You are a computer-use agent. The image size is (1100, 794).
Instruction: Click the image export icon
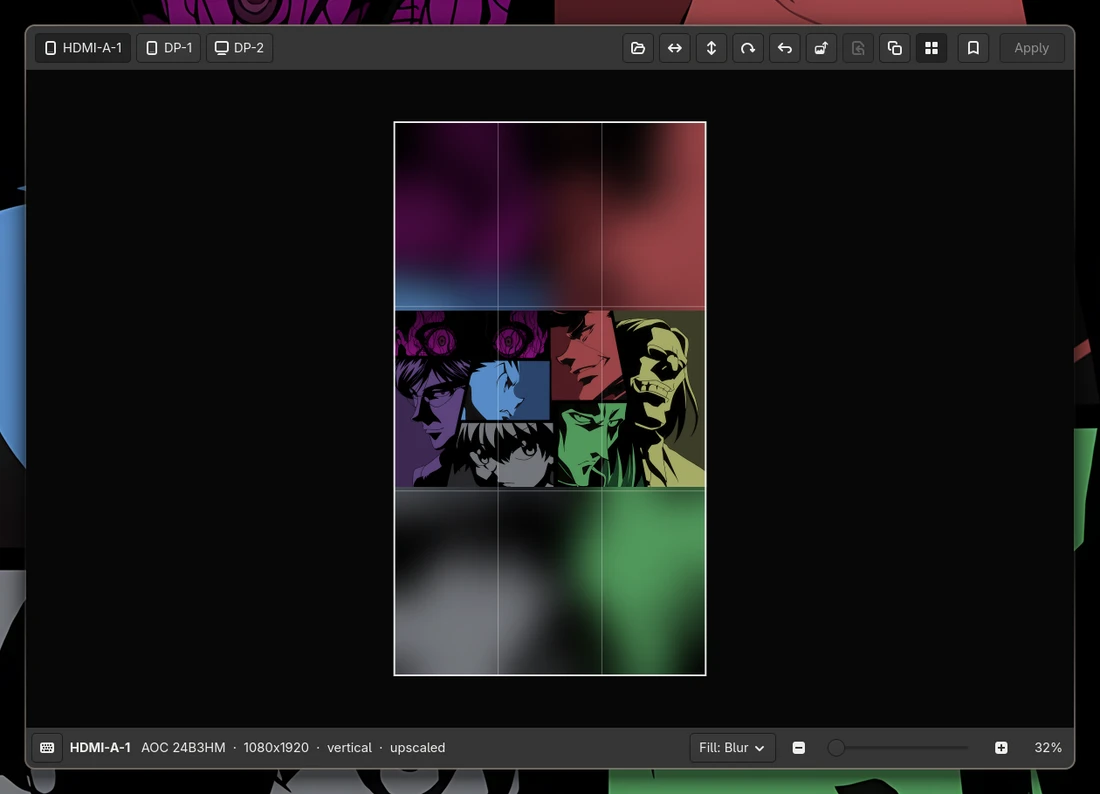point(821,48)
